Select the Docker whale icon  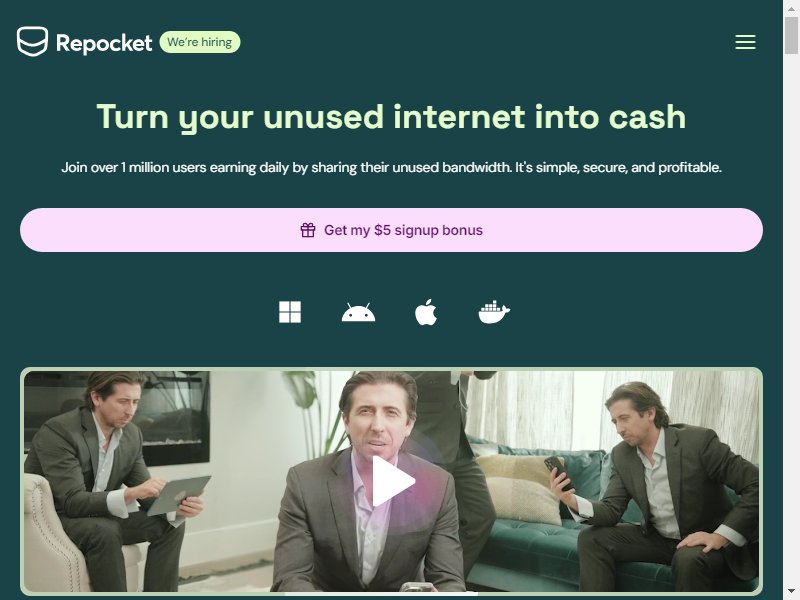coord(494,312)
